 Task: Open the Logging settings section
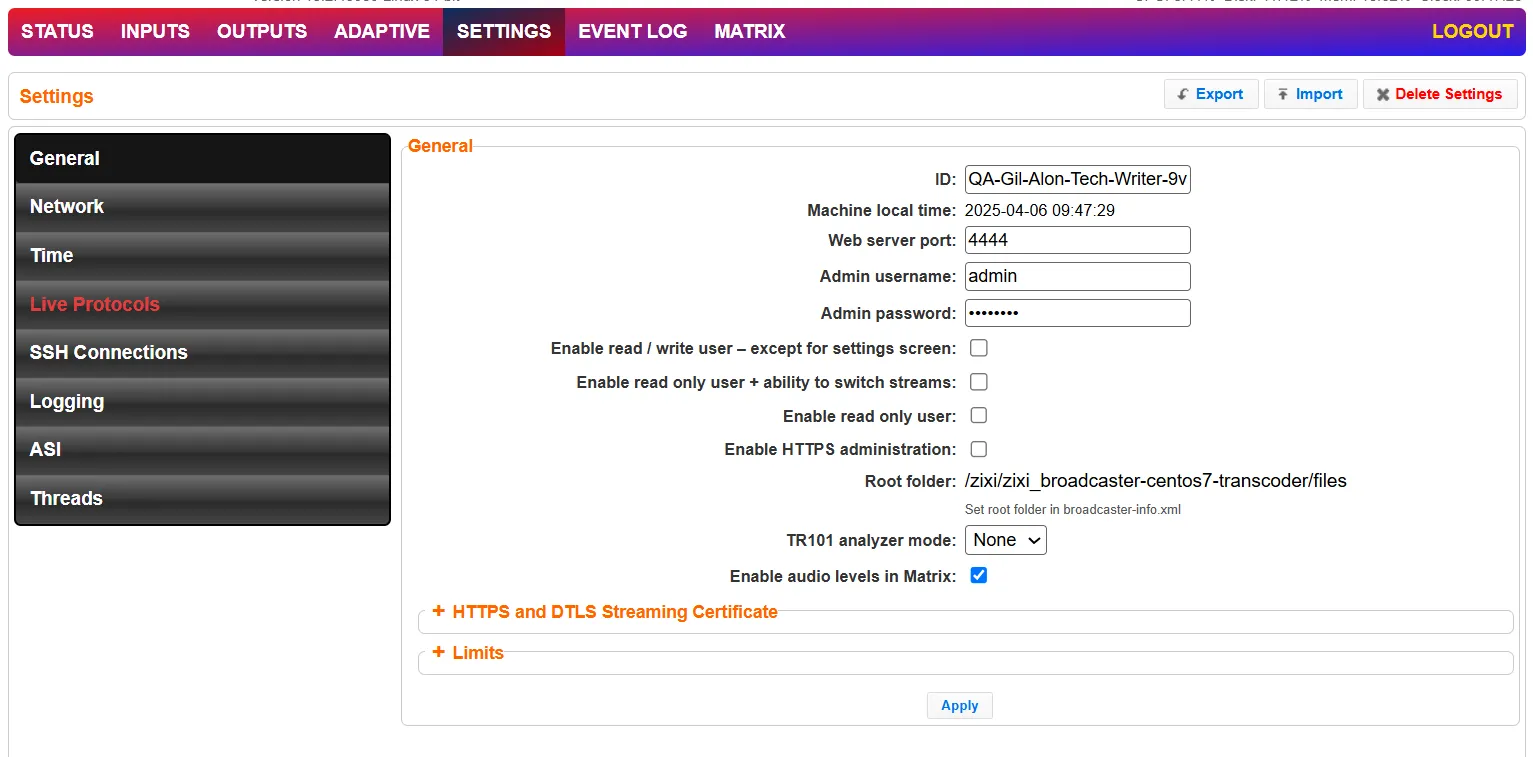(x=202, y=402)
